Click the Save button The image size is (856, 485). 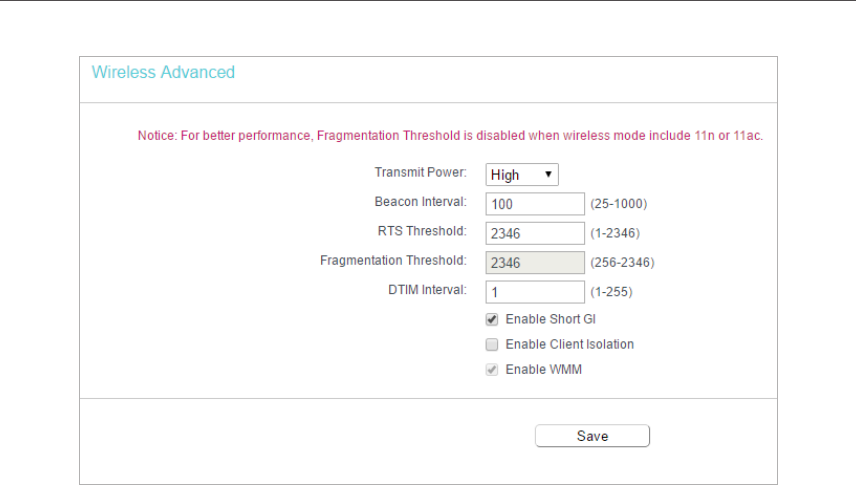(592, 436)
